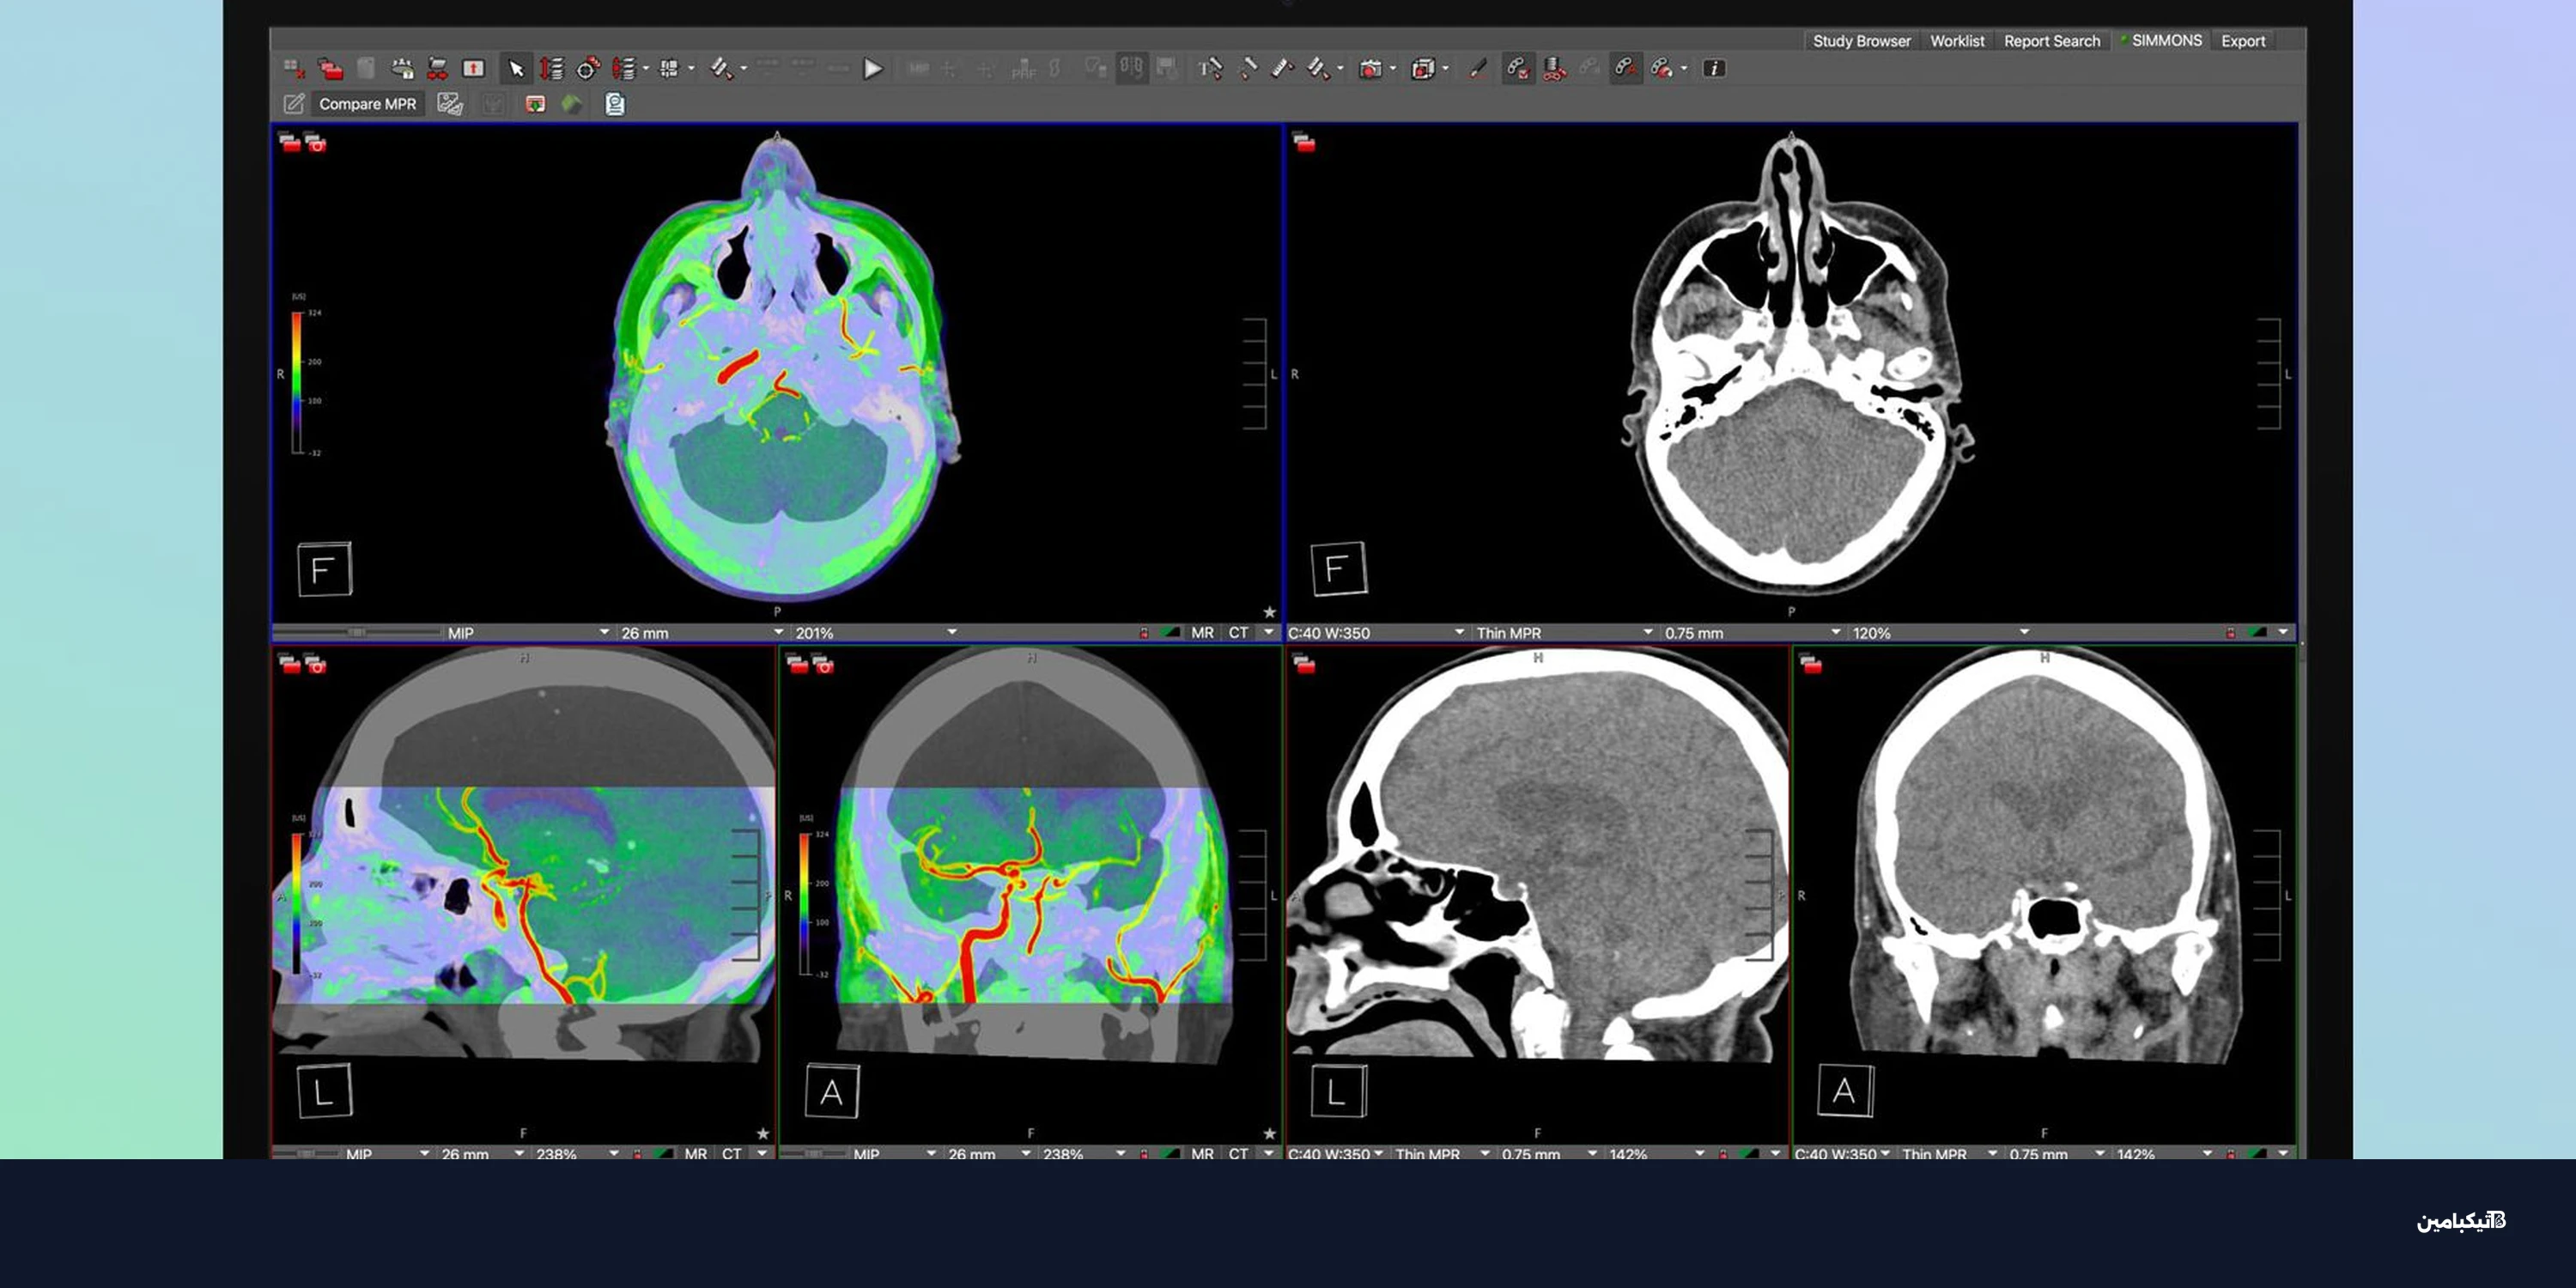Switch to the Worklist tab
Image resolution: width=2576 pixels, height=1288 pixels.
1956,41
